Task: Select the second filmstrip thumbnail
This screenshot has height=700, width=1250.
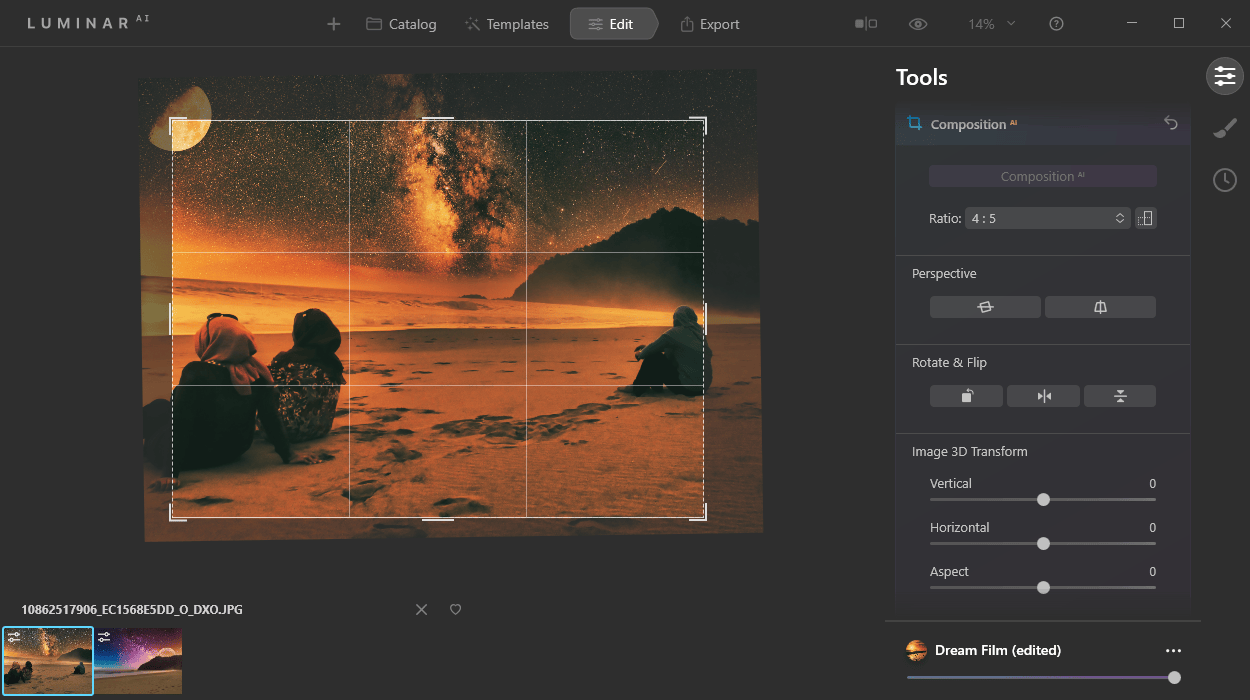Action: point(138,660)
